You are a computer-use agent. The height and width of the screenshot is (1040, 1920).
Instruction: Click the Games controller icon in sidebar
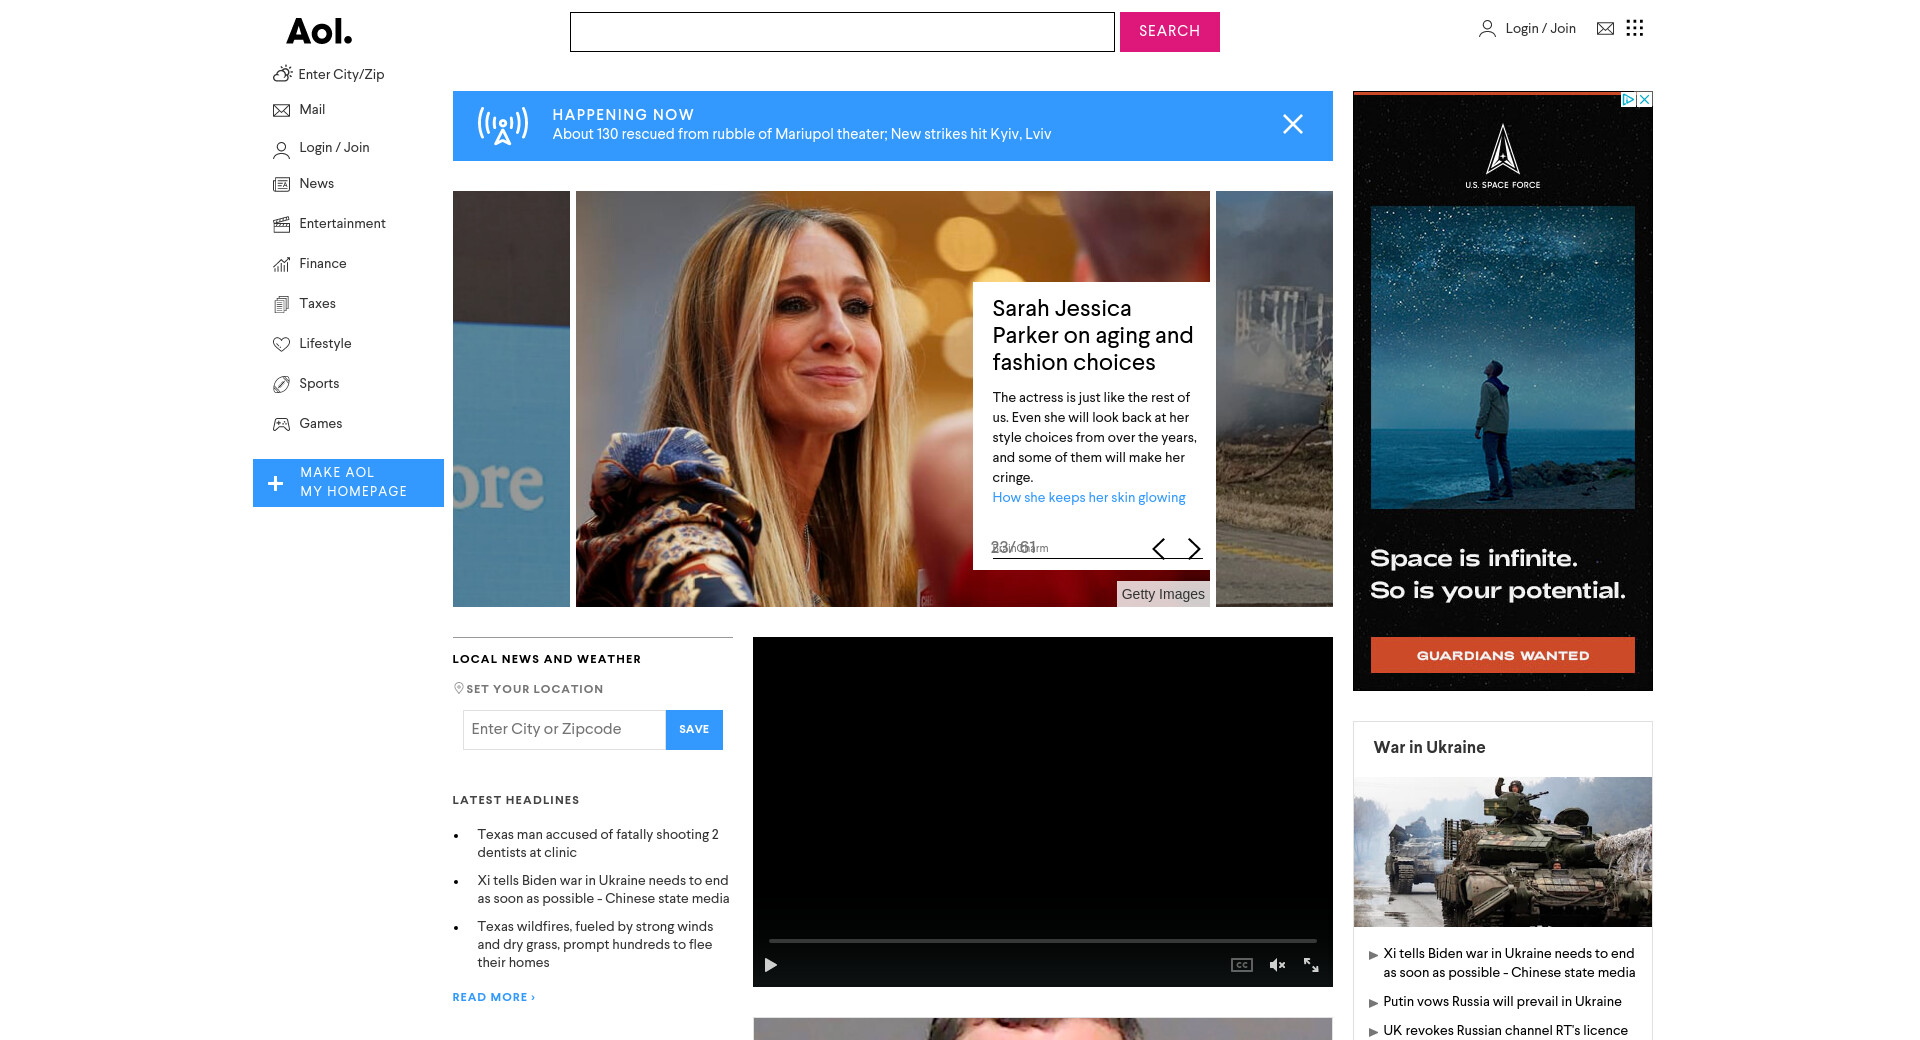tap(281, 424)
